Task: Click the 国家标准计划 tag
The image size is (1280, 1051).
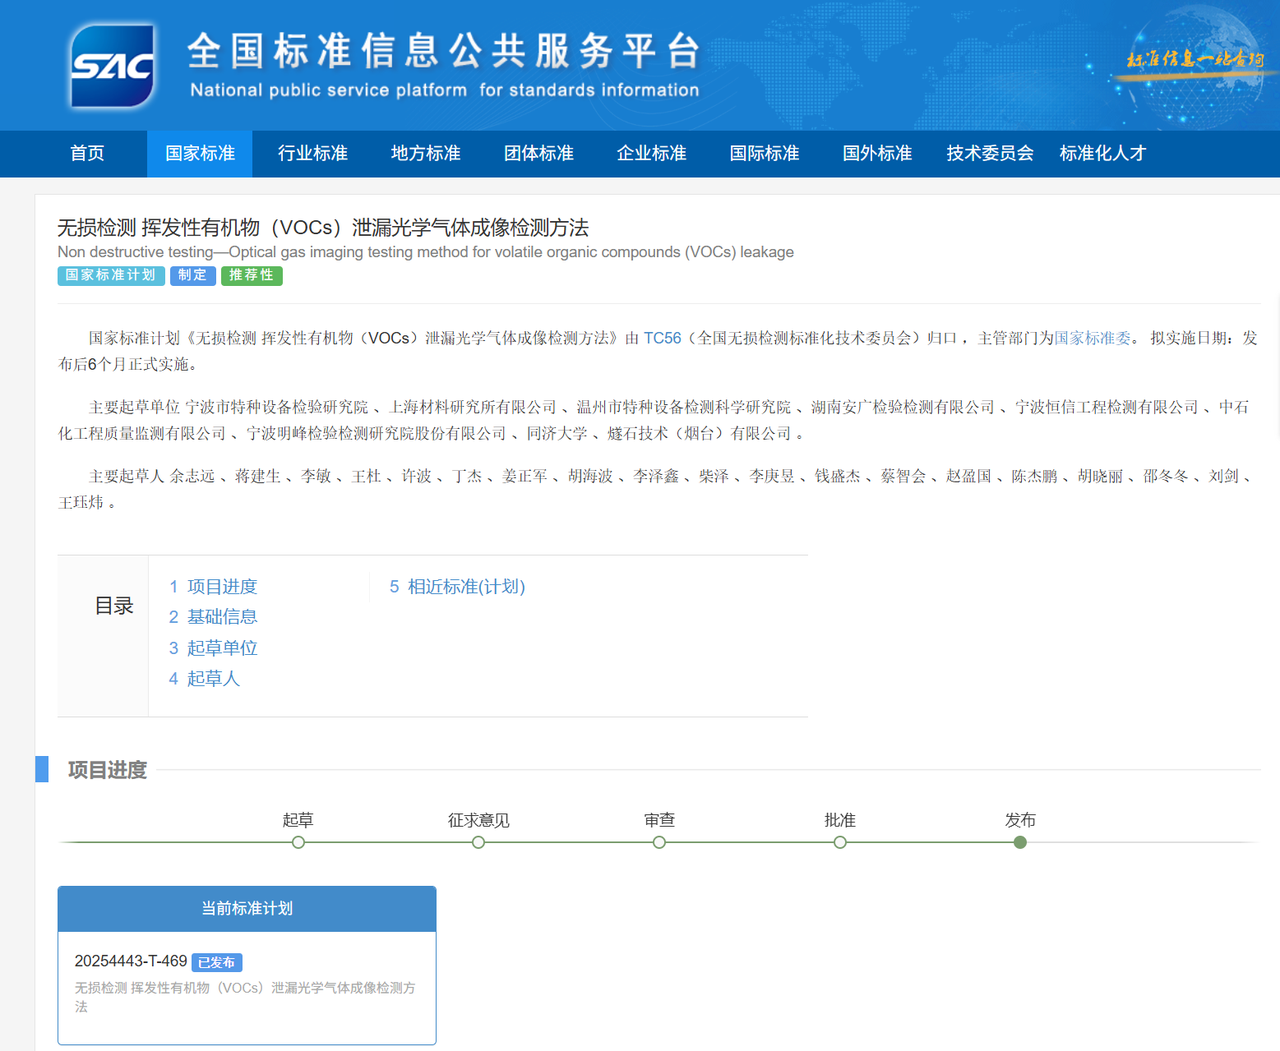Action: [x=111, y=276]
